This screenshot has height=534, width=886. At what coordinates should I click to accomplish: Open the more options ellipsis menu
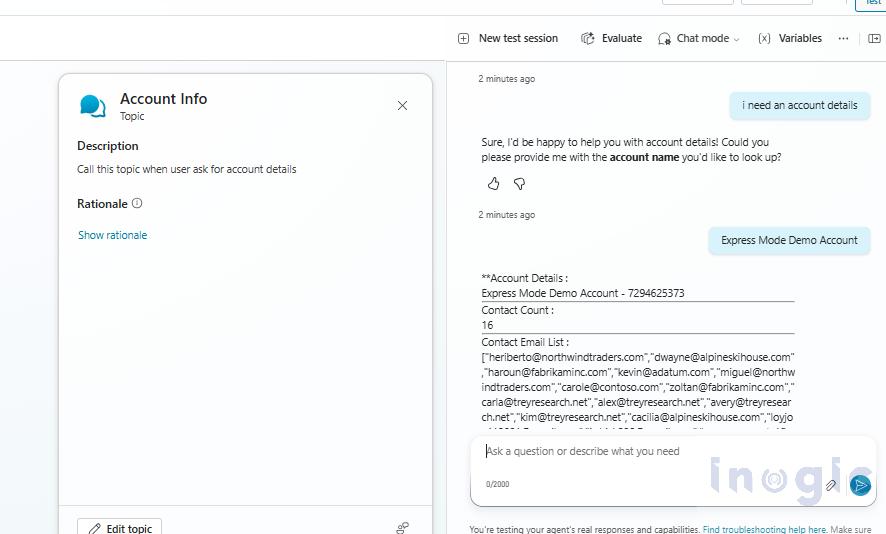pos(843,38)
